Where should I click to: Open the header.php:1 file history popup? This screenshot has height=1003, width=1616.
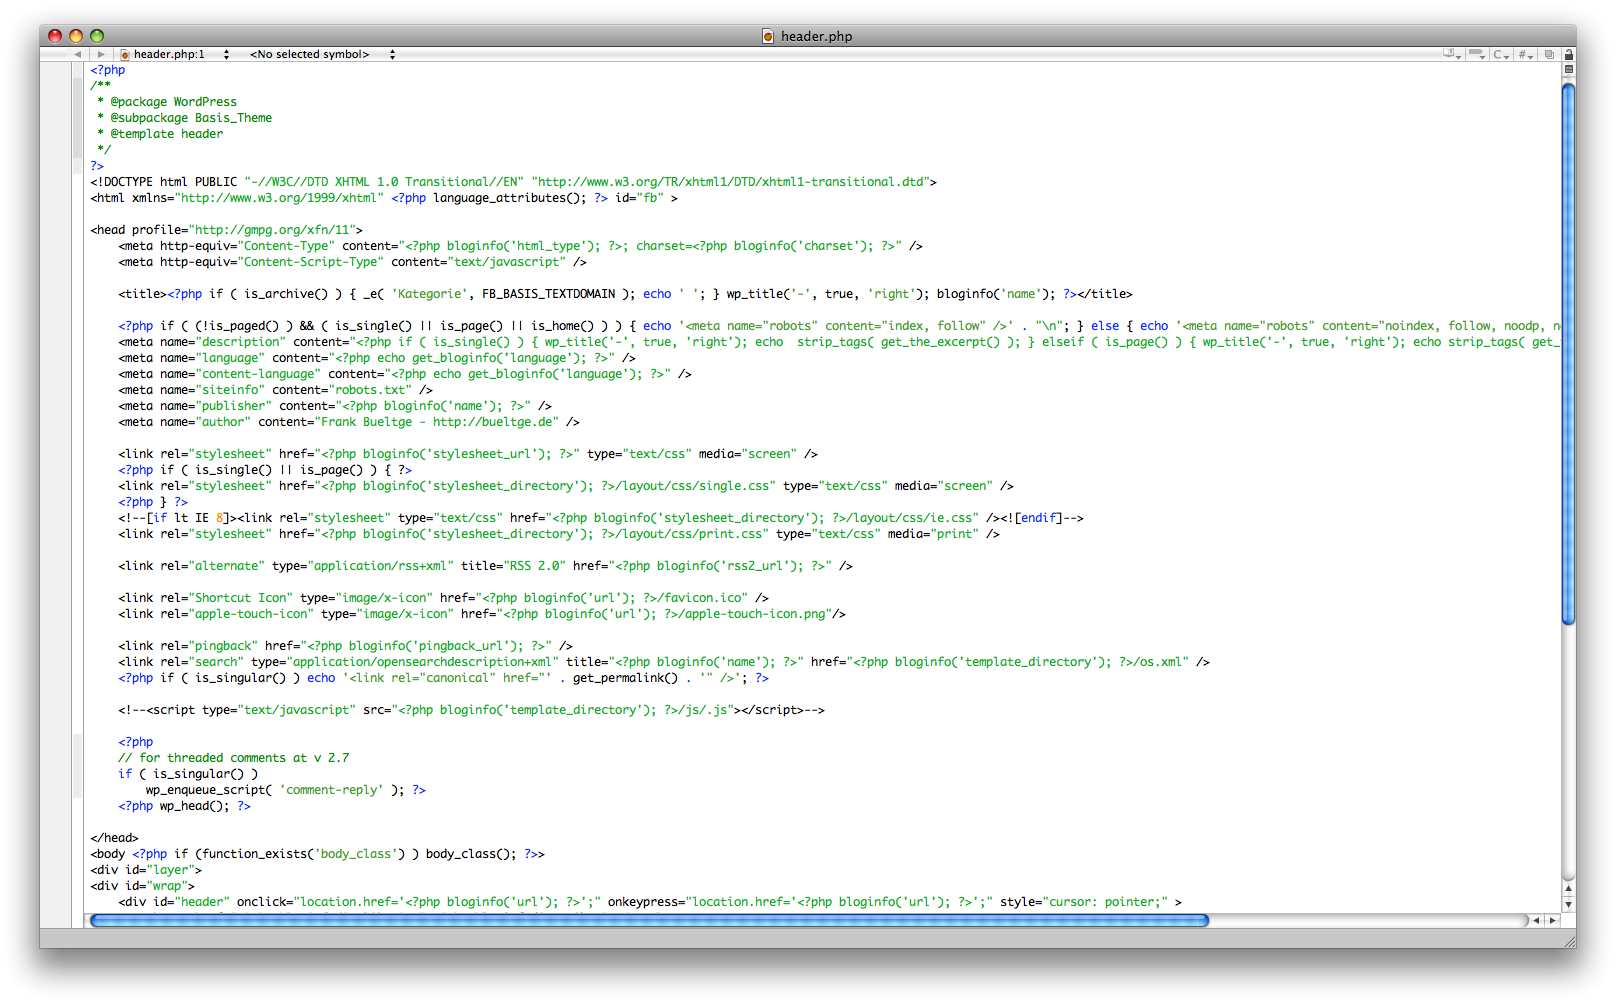175,54
